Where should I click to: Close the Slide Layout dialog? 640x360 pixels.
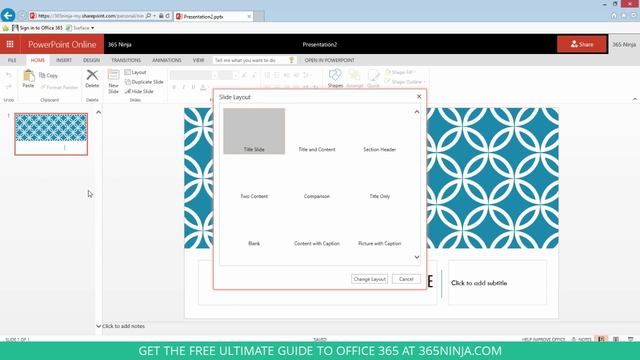tap(419, 96)
